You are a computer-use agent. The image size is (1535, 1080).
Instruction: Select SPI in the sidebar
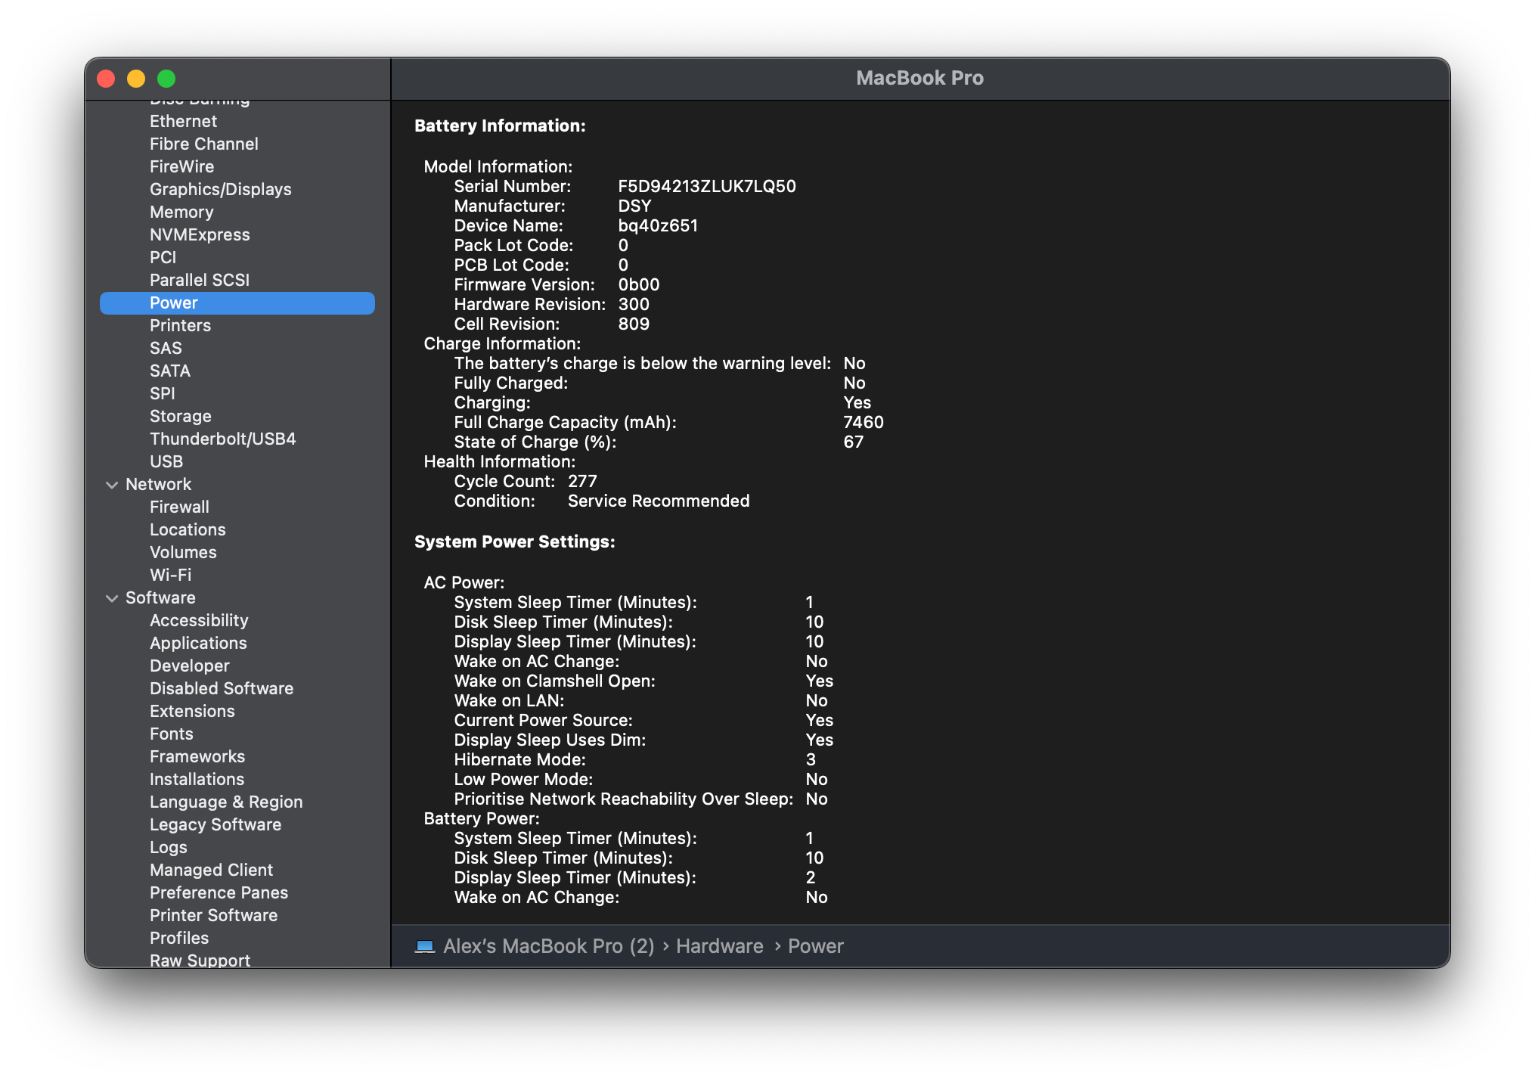tap(162, 393)
